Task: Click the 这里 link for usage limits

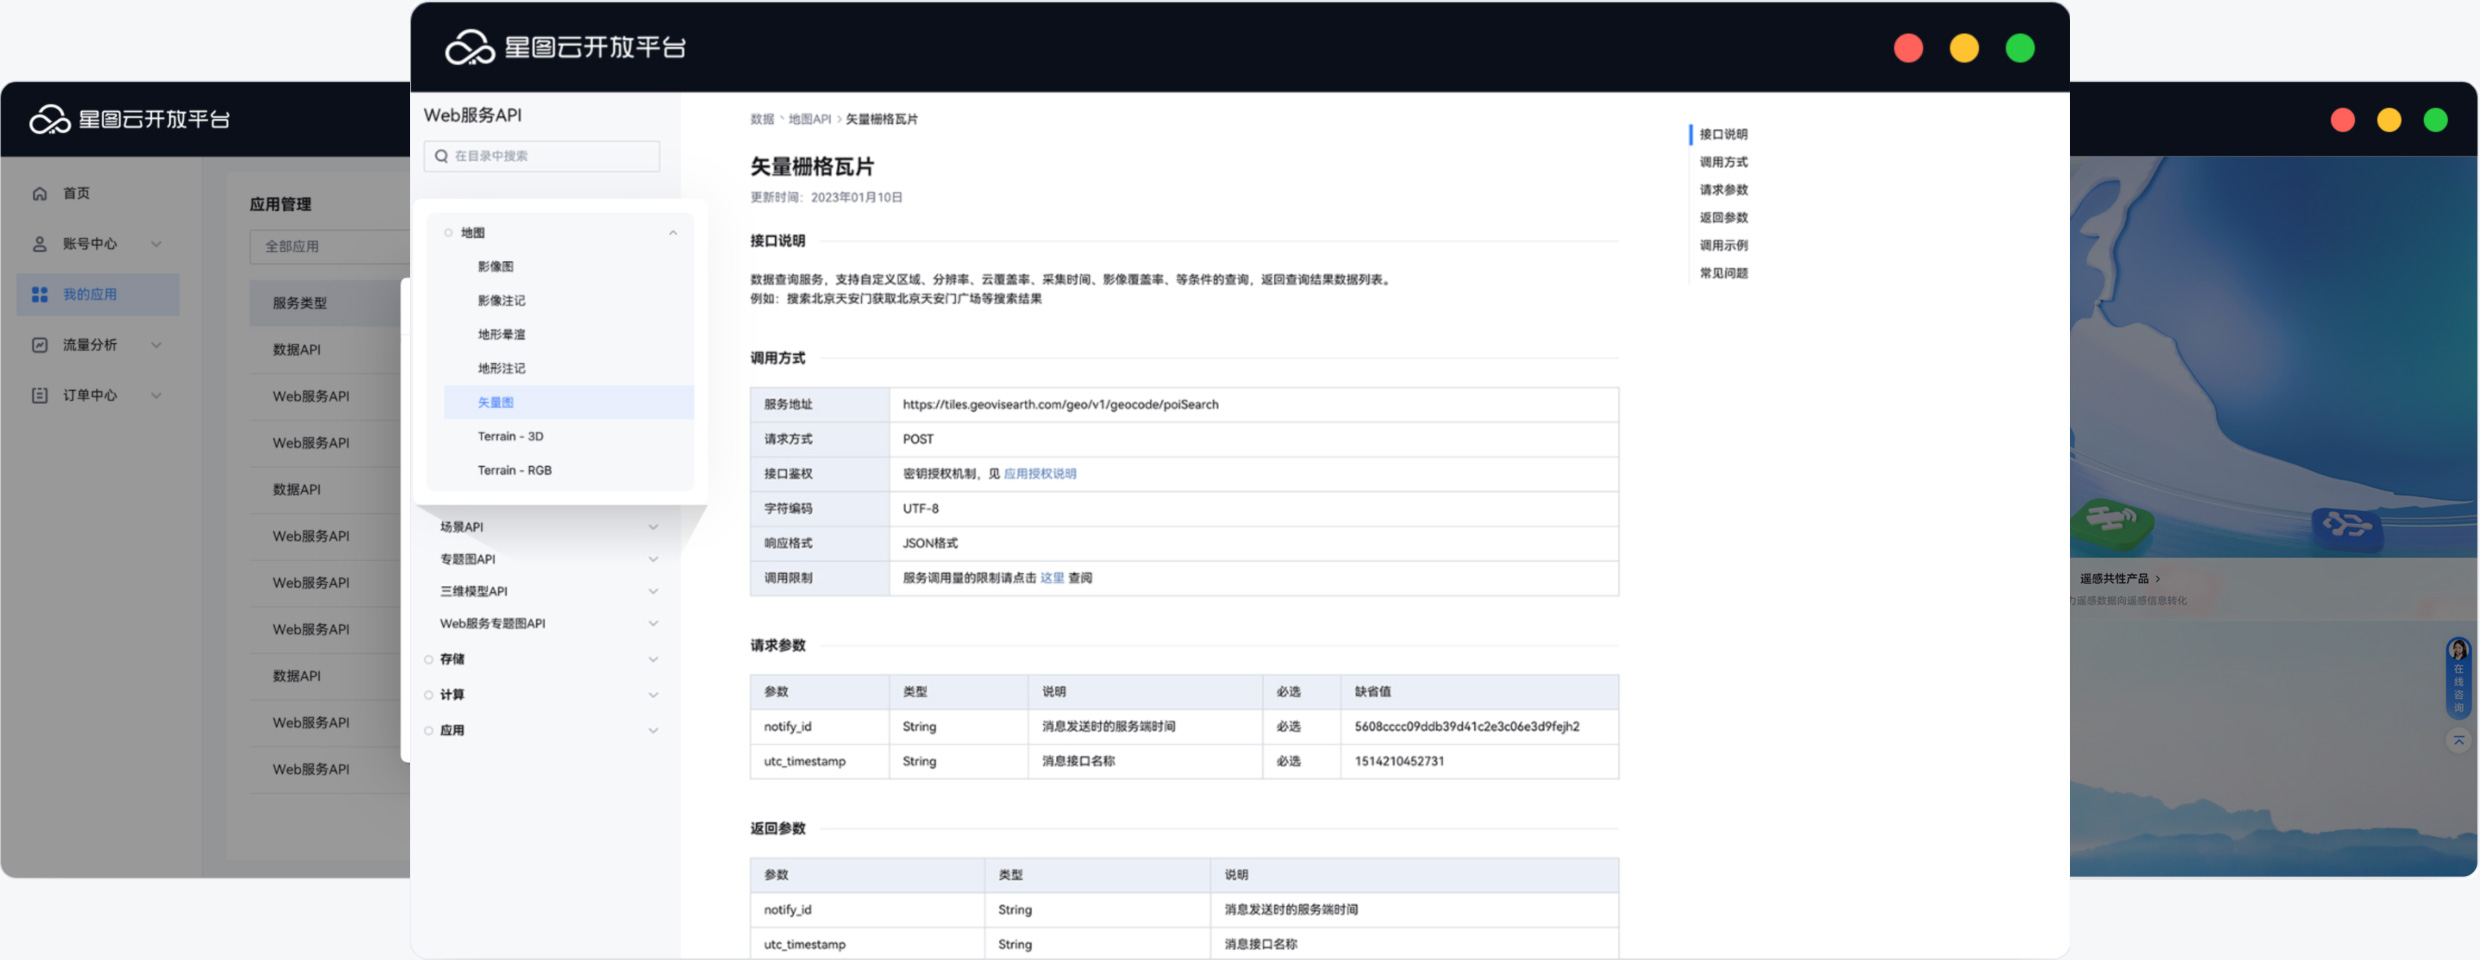Action: [1052, 578]
